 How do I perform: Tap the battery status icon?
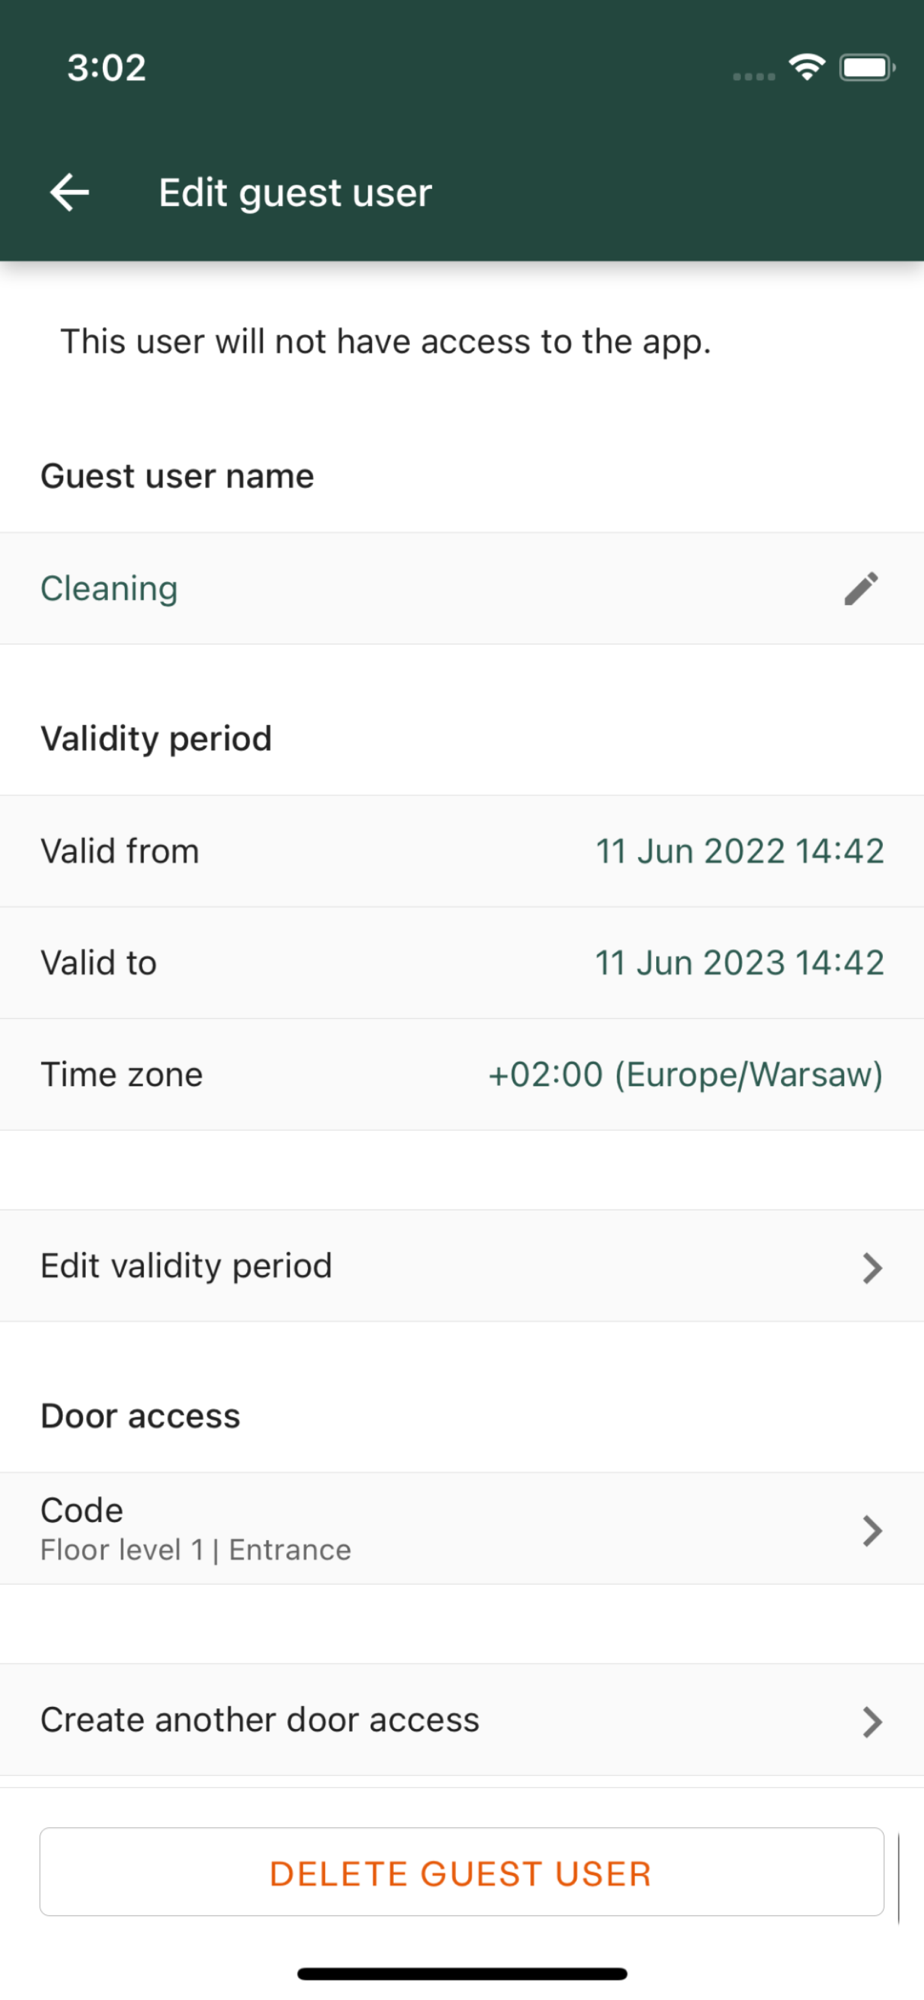(x=867, y=67)
